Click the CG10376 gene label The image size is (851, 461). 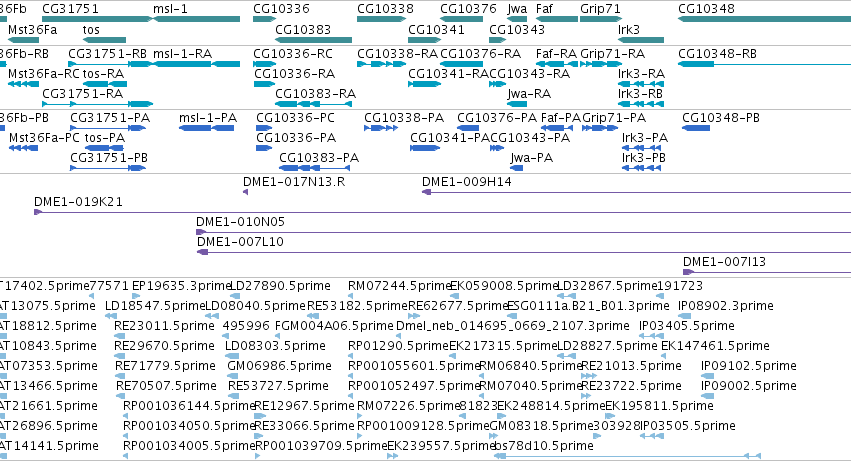468,9
